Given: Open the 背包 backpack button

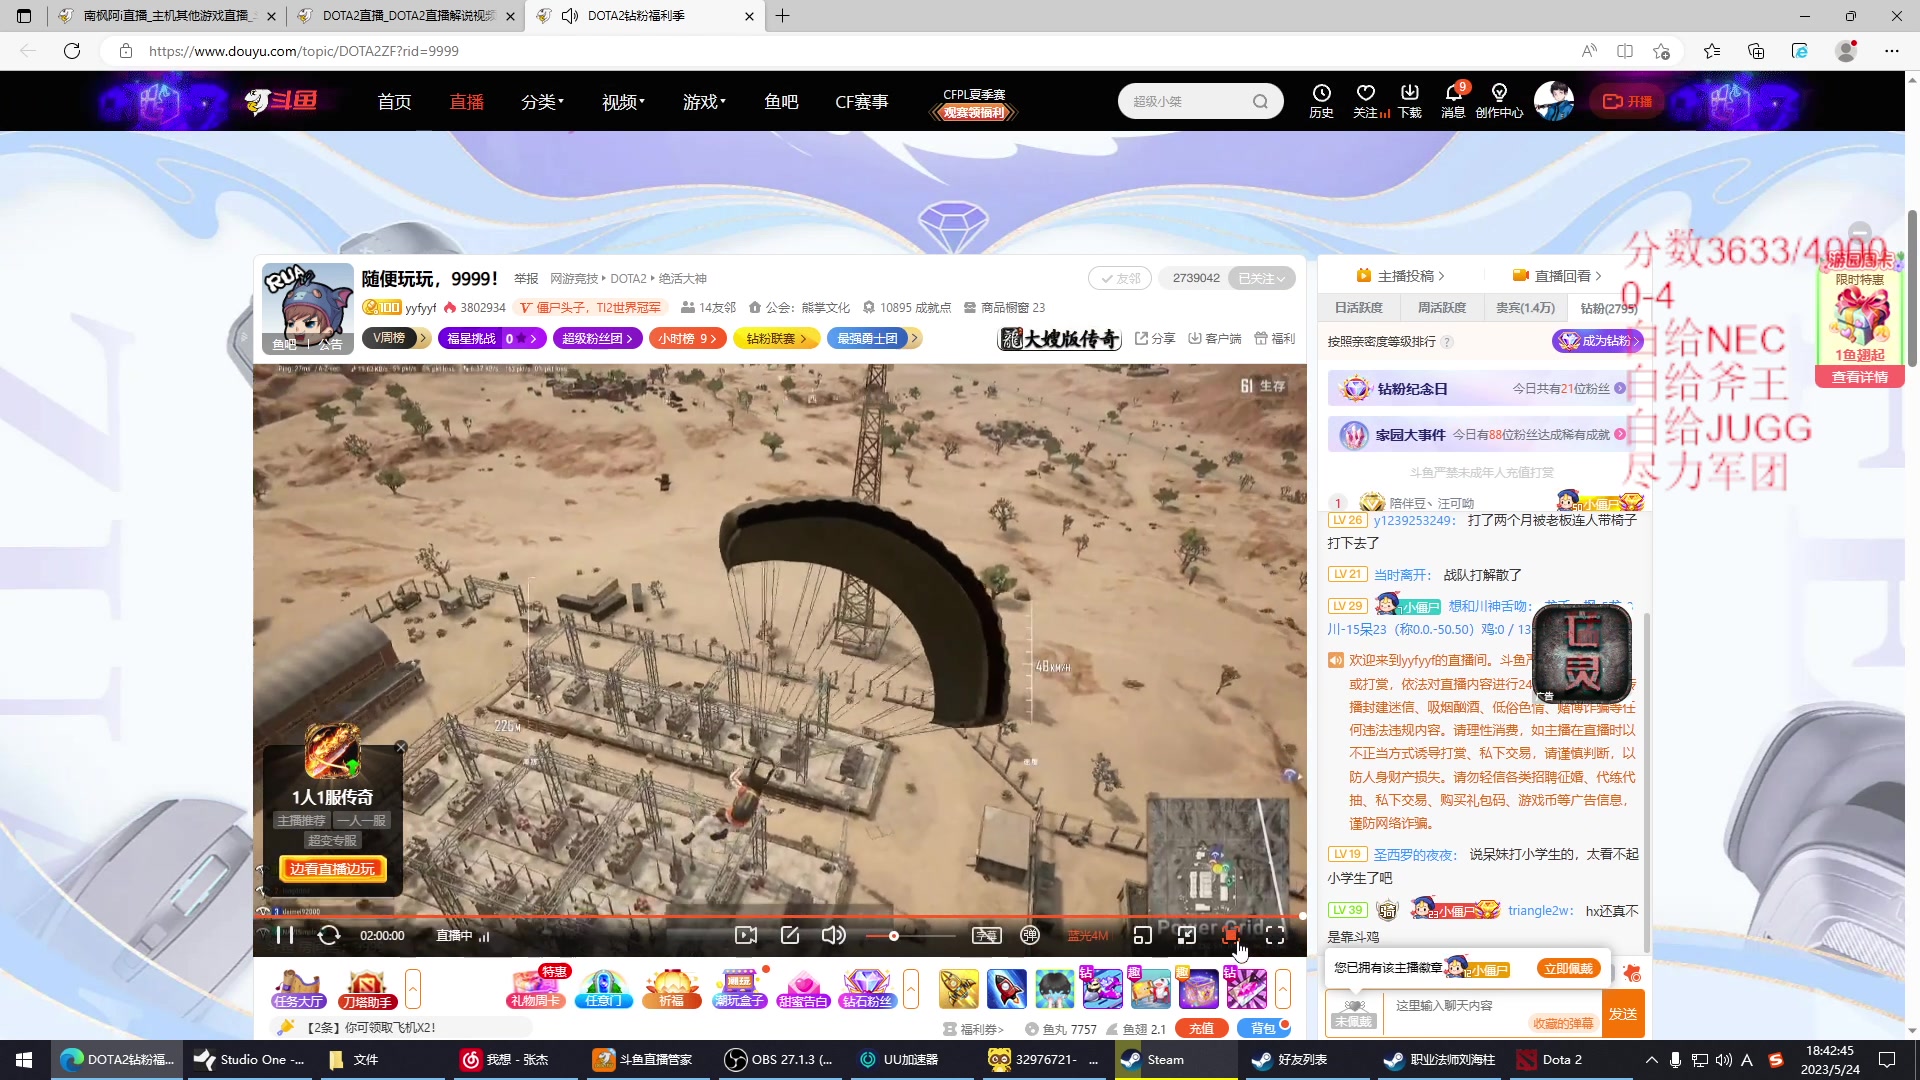Looking at the screenshot, I should (x=1263, y=1028).
